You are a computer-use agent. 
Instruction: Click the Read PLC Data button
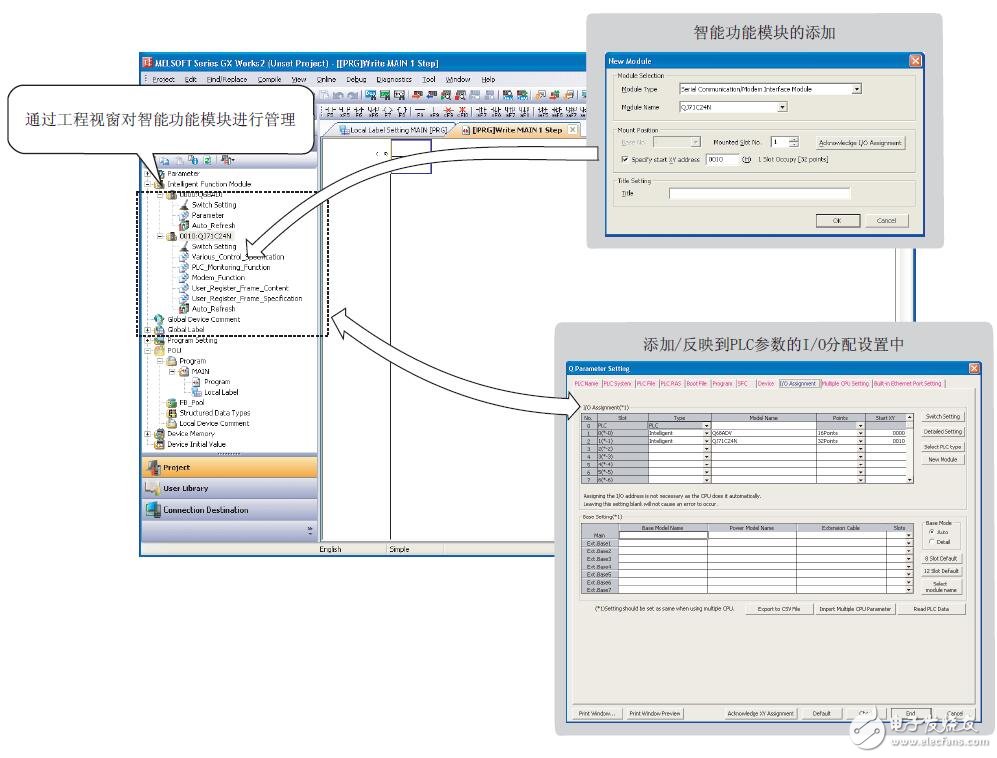click(930, 609)
